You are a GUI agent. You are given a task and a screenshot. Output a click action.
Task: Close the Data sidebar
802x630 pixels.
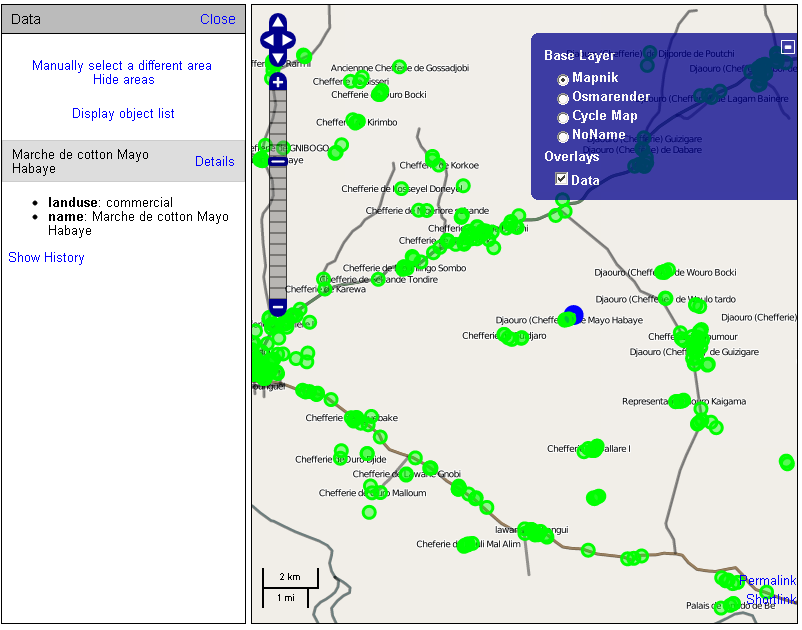(x=217, y=19)
